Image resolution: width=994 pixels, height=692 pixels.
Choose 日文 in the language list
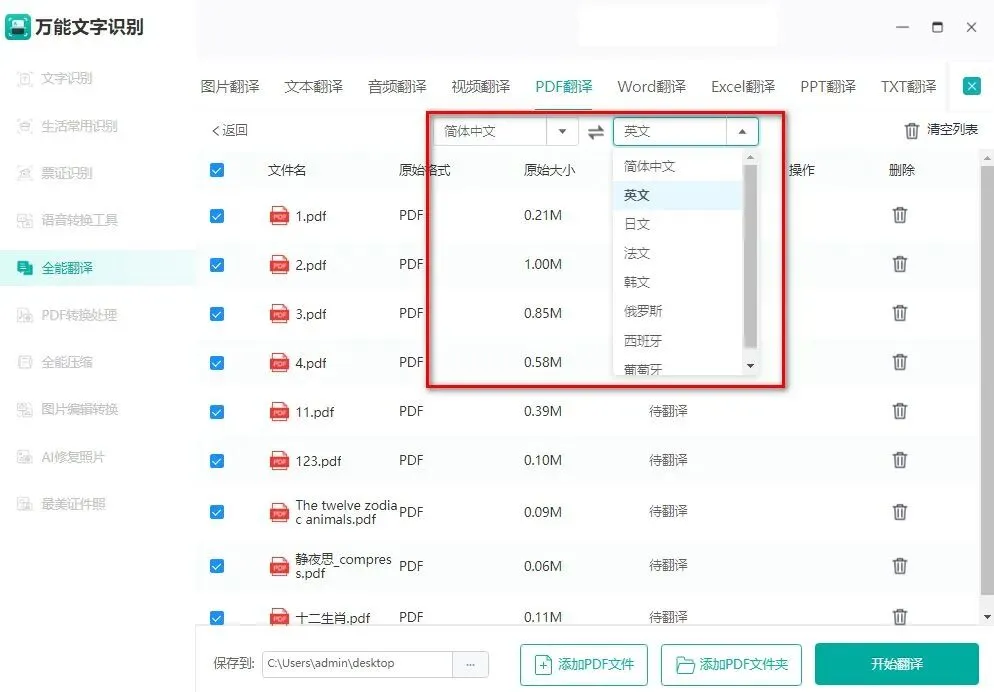click(677, 224)
